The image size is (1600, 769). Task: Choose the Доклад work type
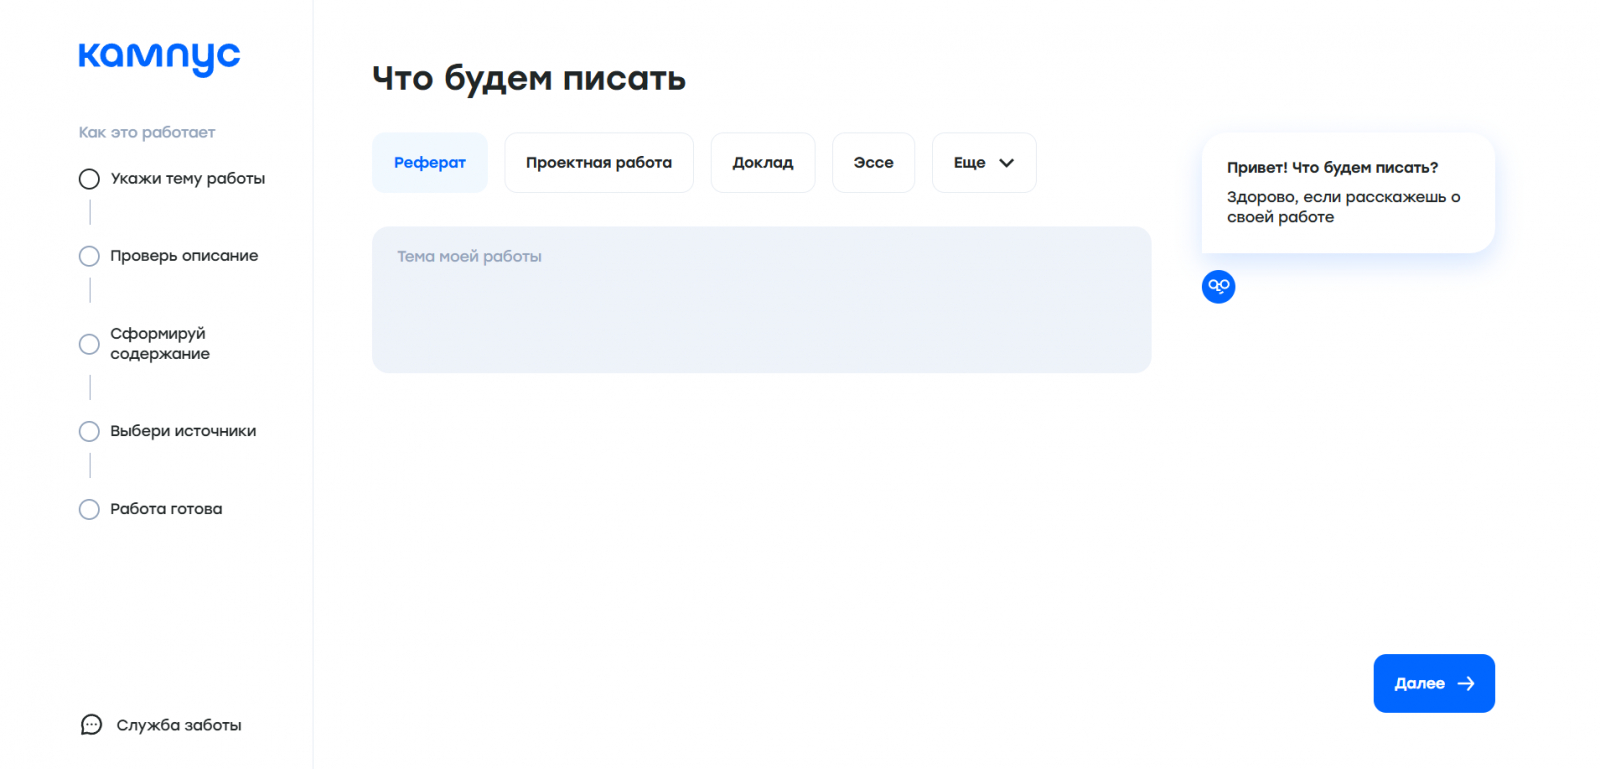tap(763, 163)
